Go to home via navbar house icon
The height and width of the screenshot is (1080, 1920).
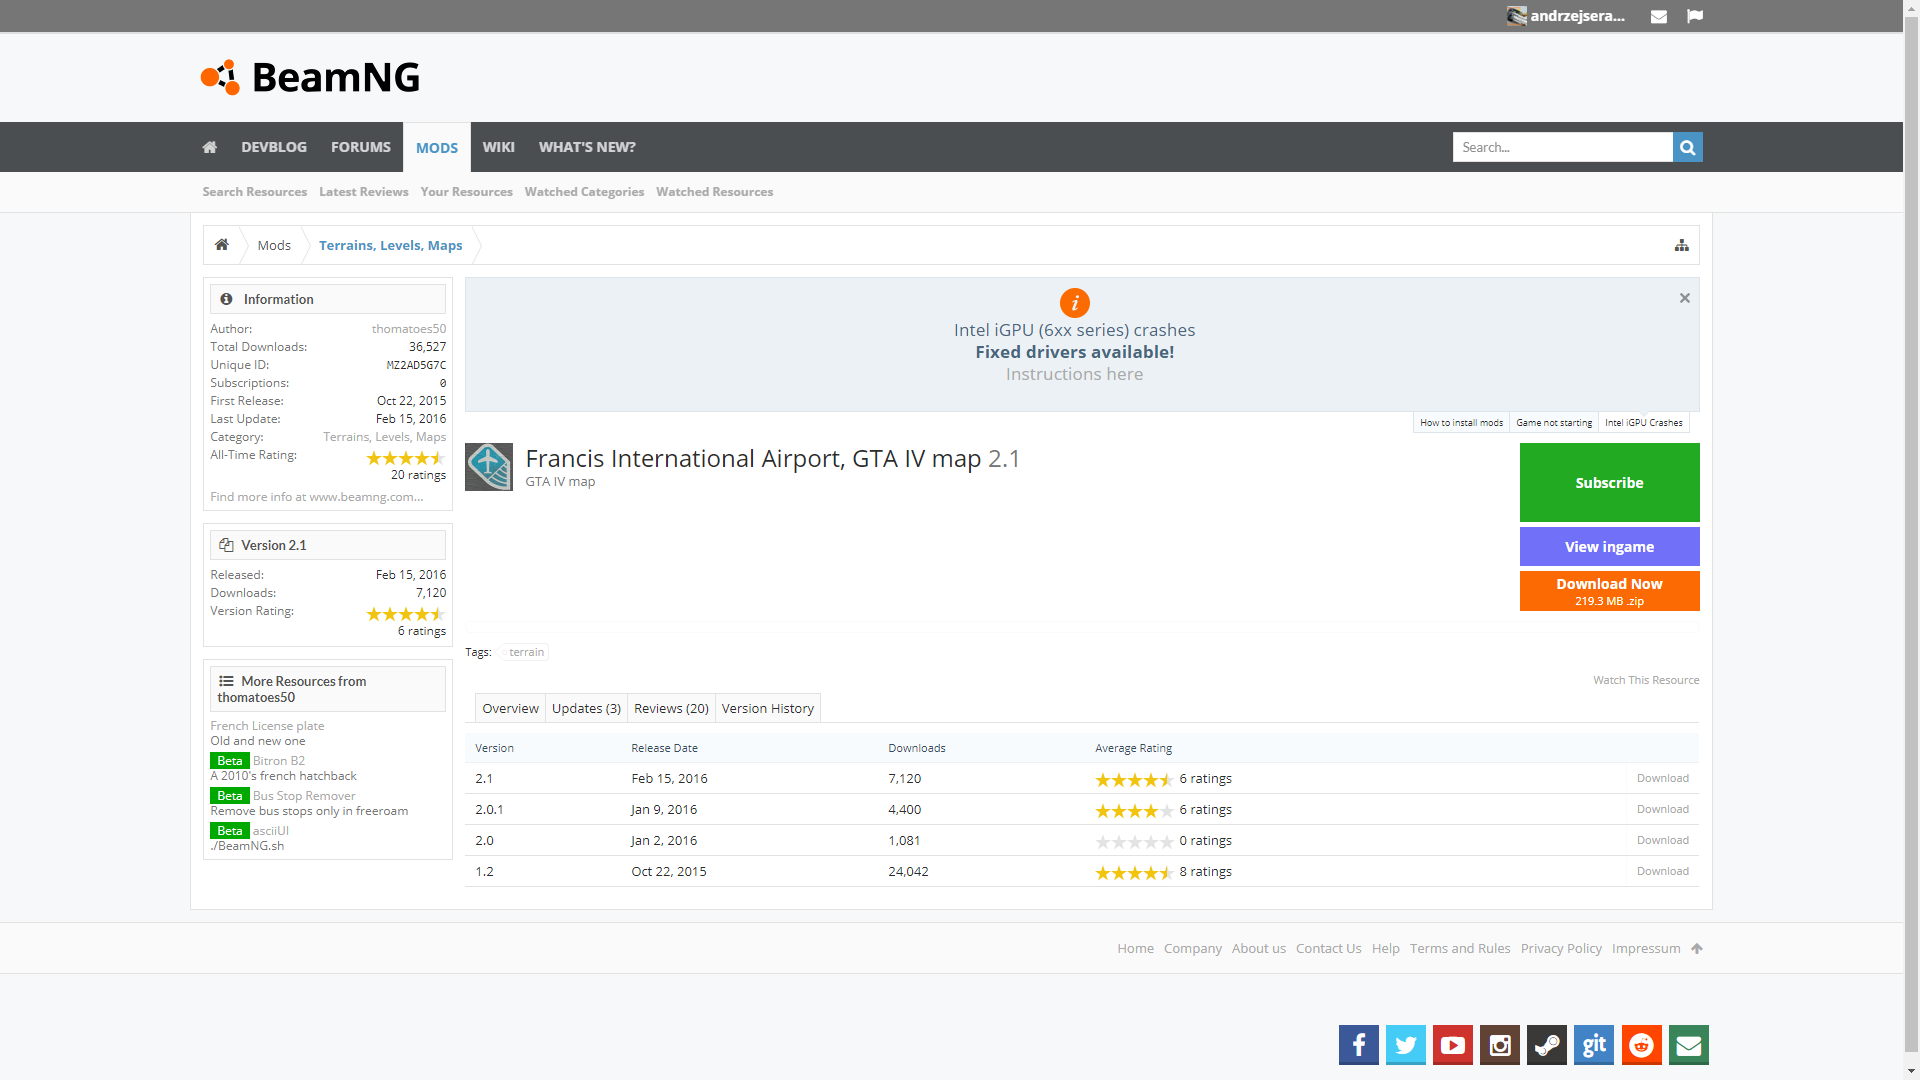(209, 147)
